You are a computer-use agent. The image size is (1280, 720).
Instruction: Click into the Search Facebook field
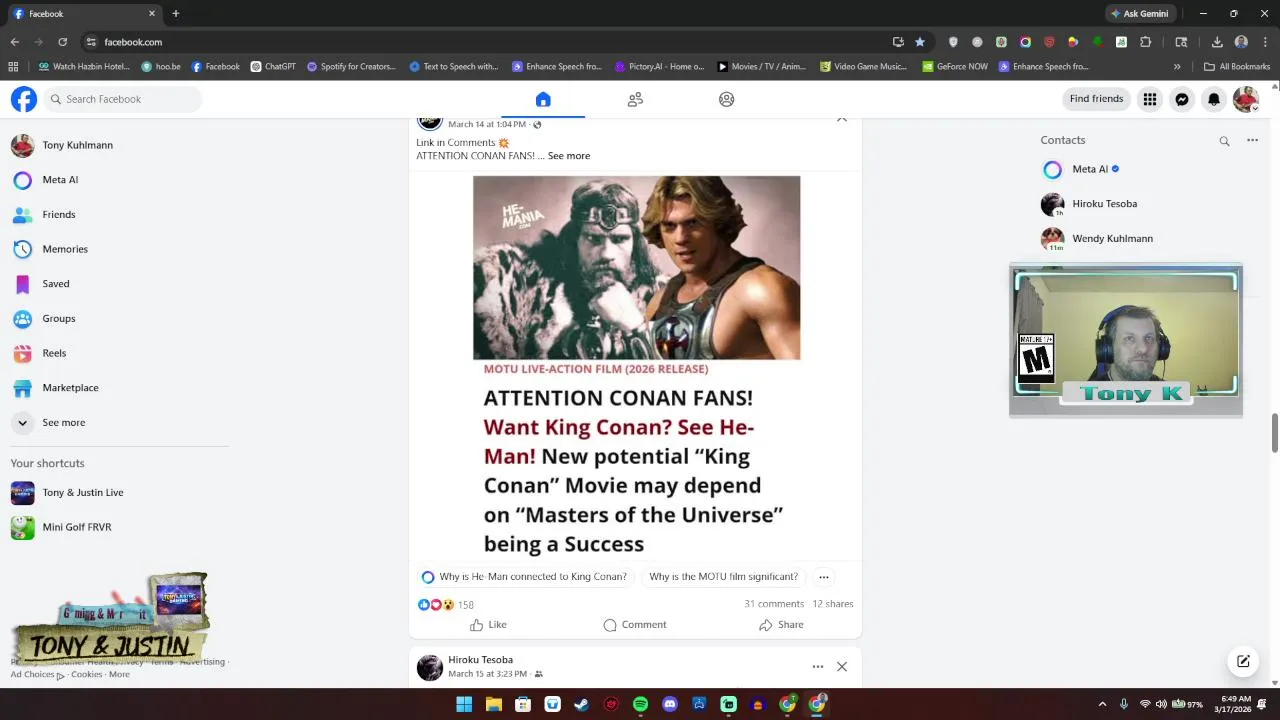[122, 99]
